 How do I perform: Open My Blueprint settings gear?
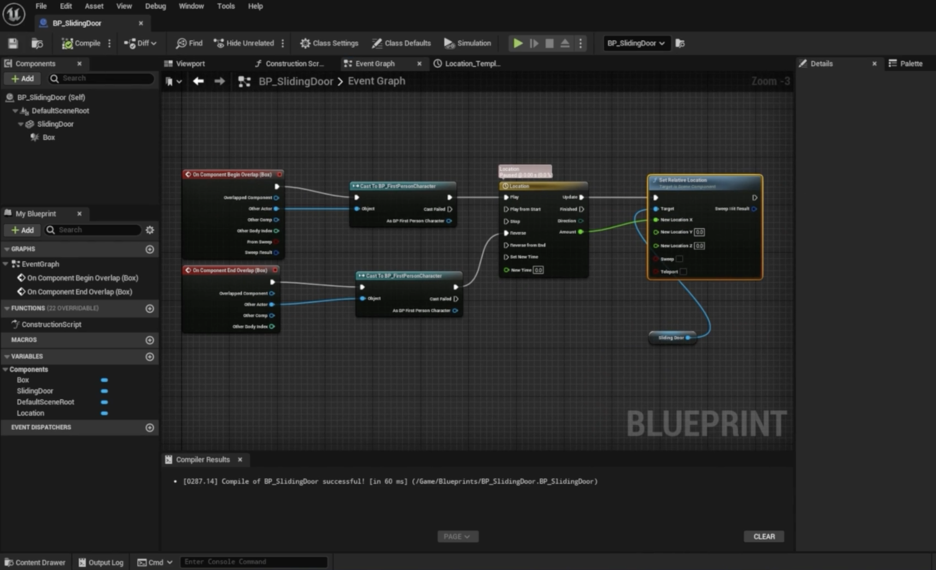150,230
